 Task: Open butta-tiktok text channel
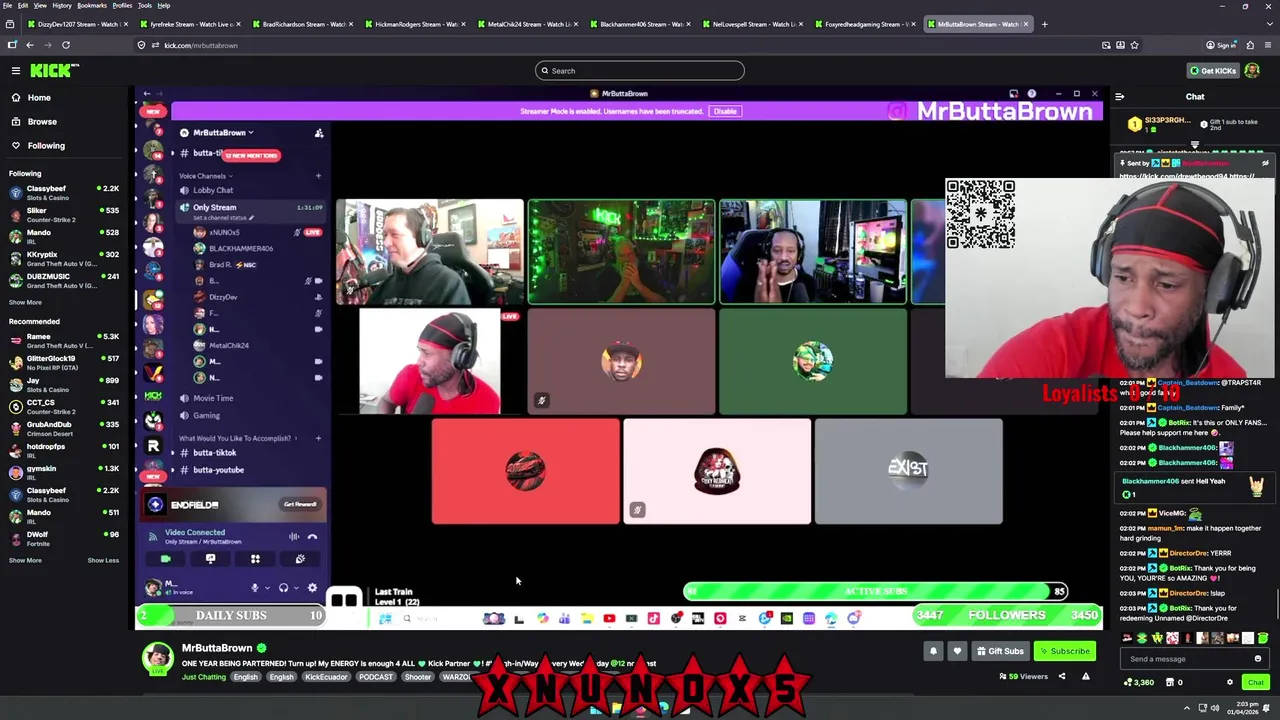[215, 453]
